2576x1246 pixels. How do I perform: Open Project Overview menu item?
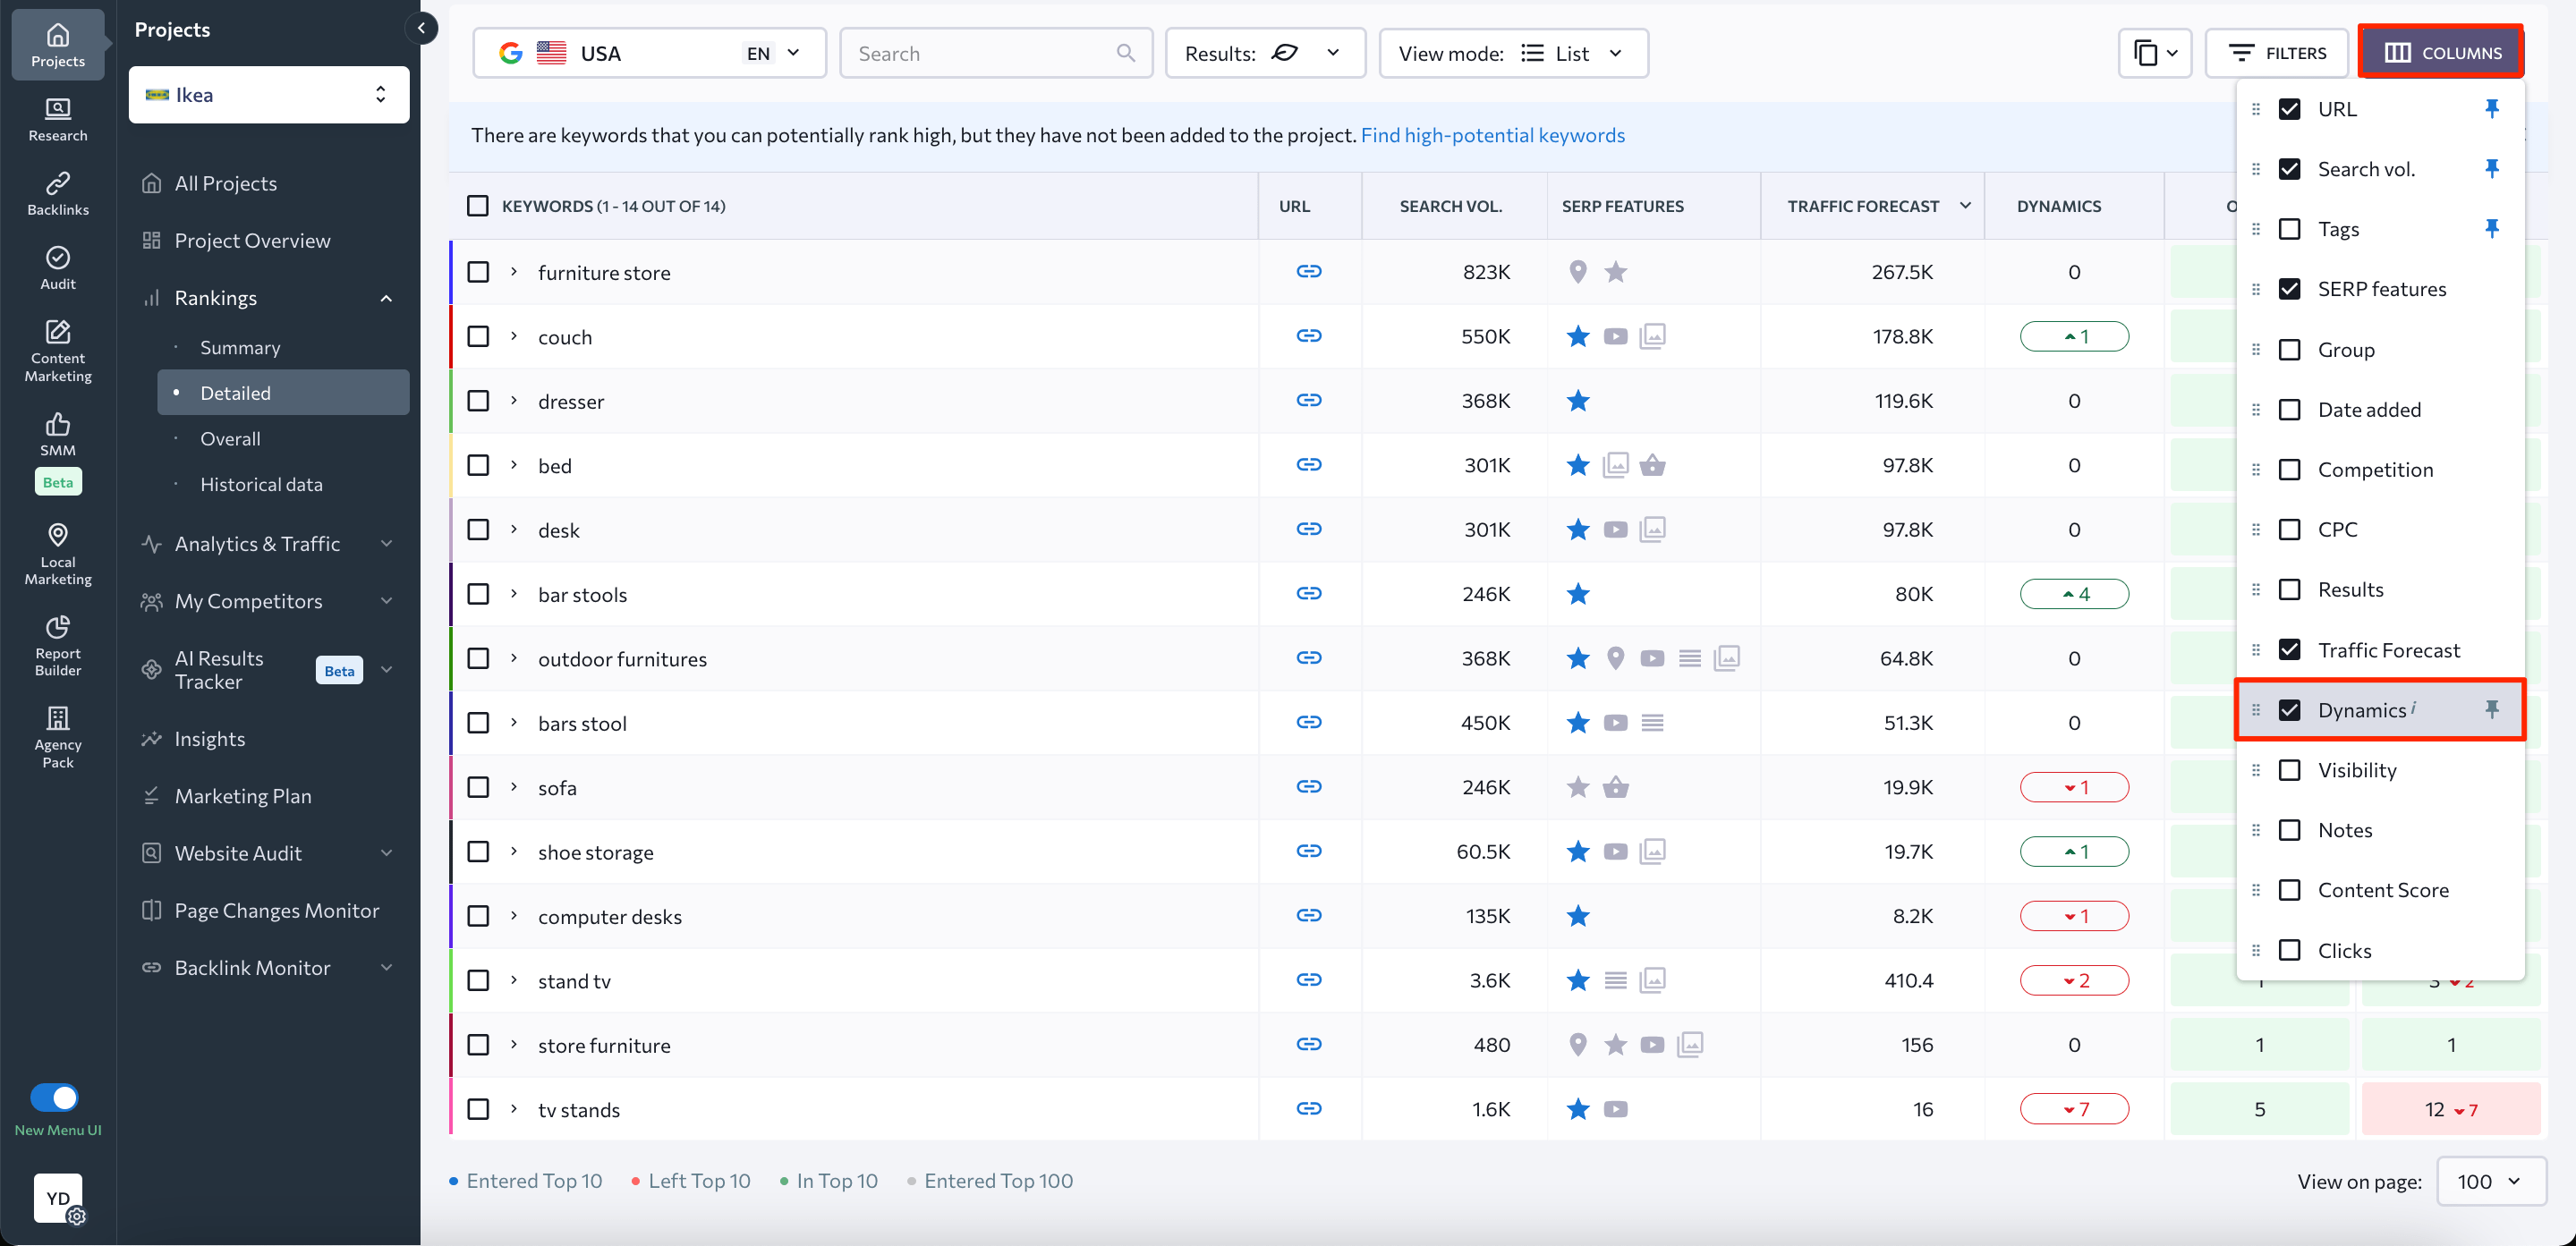coord(252,240)
